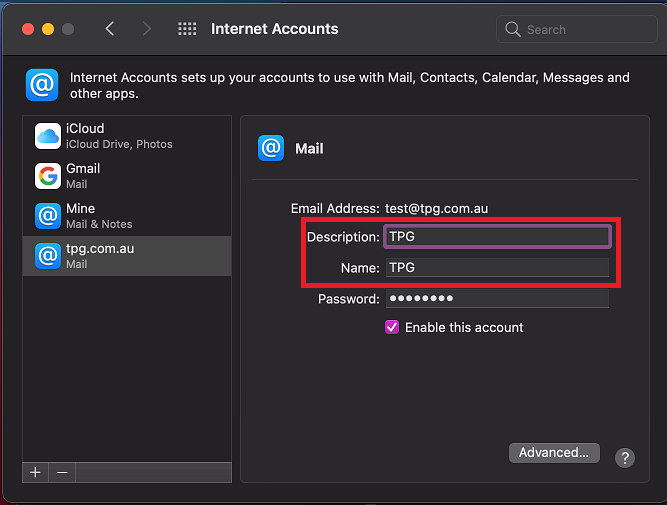Click the 'Email Address:' label

pos(335,208)
